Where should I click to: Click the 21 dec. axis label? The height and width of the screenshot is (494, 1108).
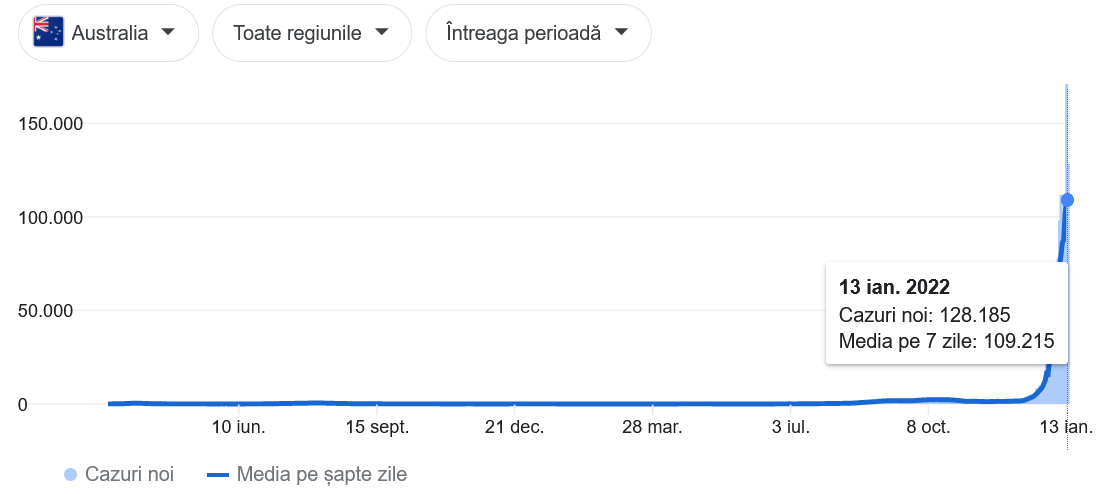(515, 427)
